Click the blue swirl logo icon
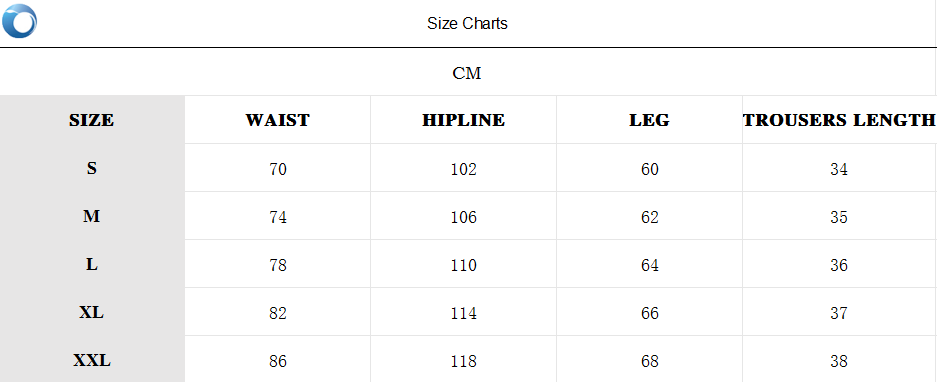Image resolution: width=937 pixels, height=382 pixels. point(19,21)
